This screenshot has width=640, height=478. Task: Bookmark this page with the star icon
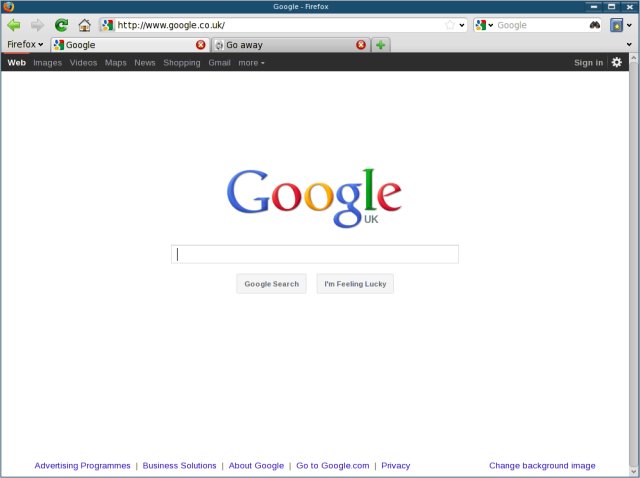450,25
